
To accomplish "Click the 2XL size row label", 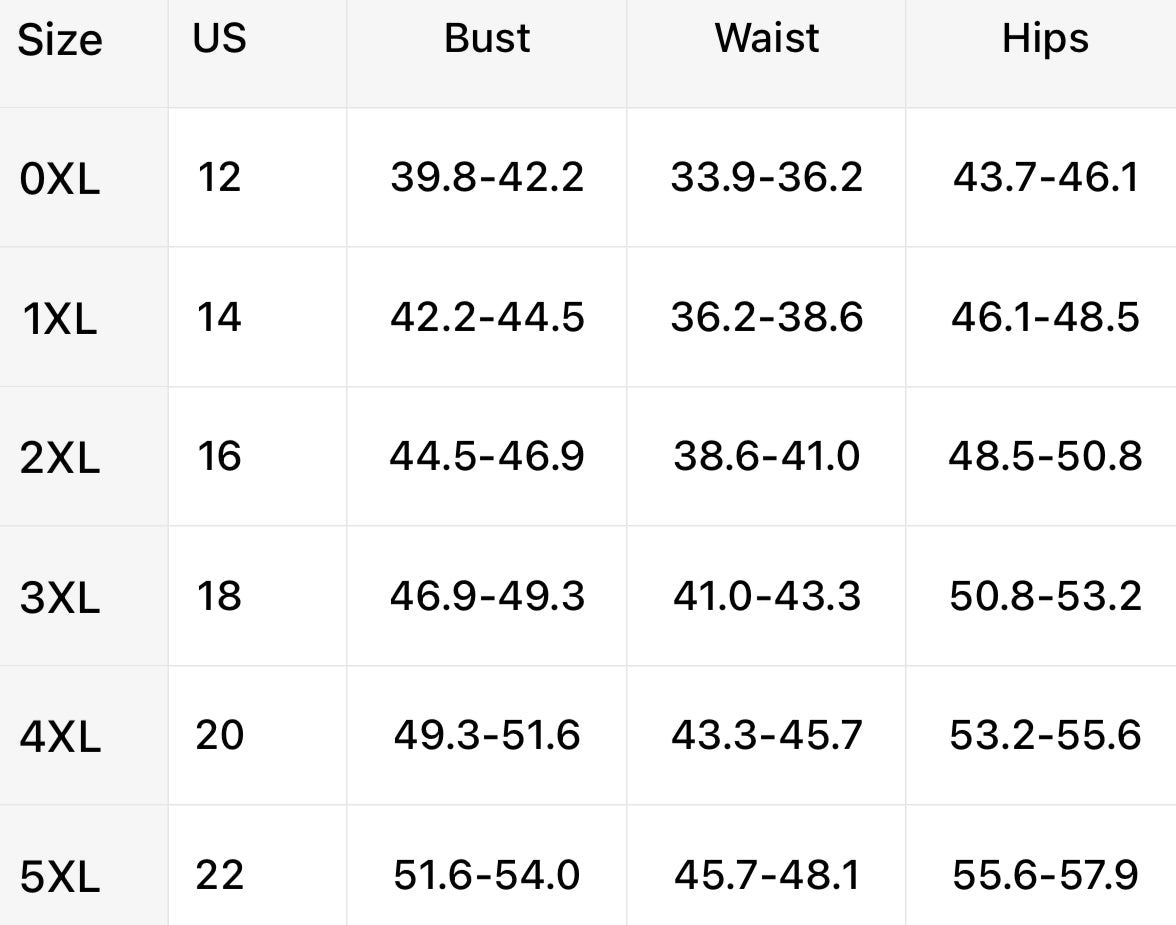I will [60, 458].
